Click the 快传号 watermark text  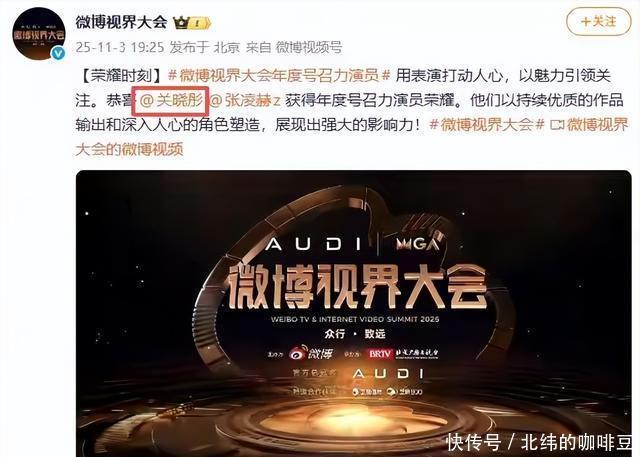(x=474, y=442)
